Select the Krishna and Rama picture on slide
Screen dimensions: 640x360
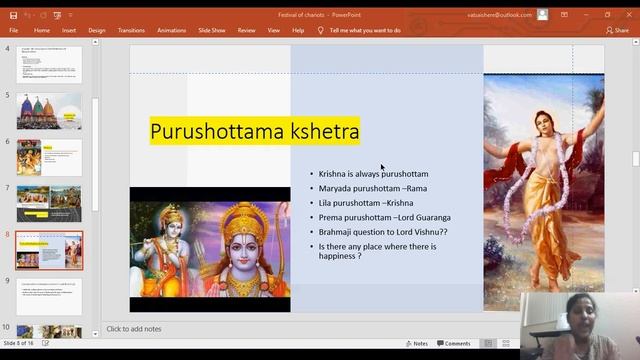[x=210, y=249]
